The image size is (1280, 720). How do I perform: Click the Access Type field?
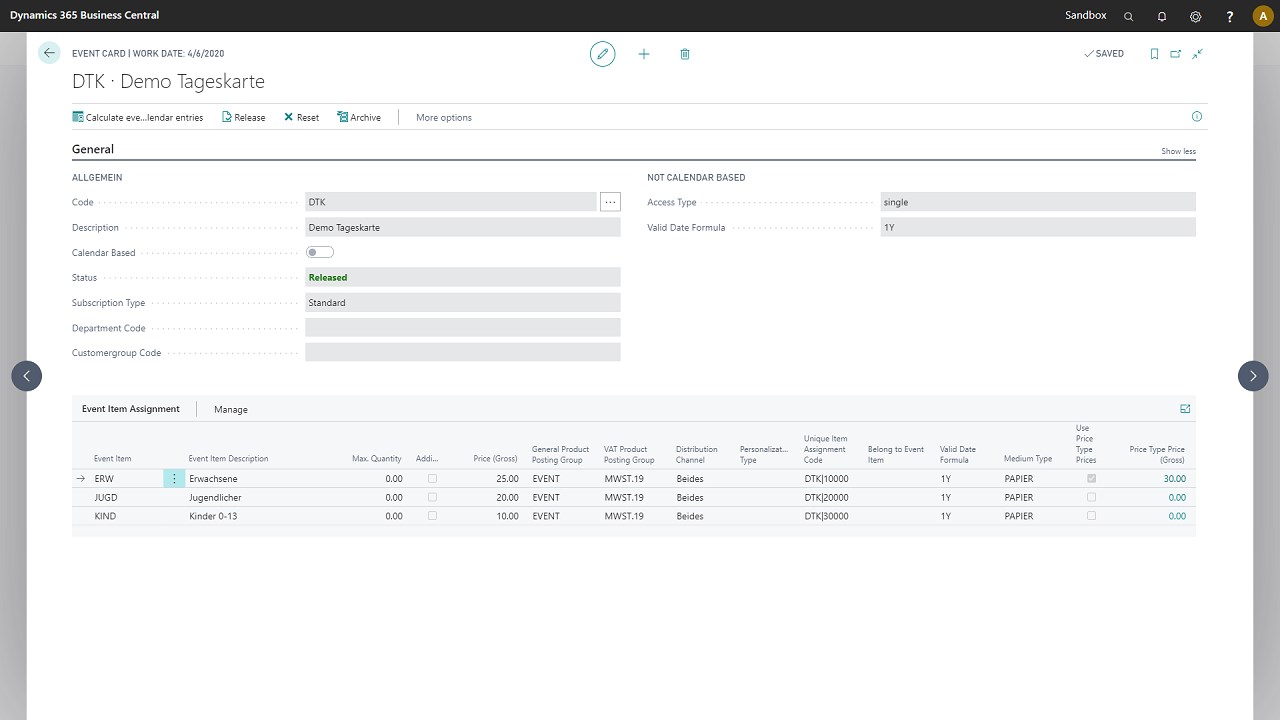pos(1038,202)
